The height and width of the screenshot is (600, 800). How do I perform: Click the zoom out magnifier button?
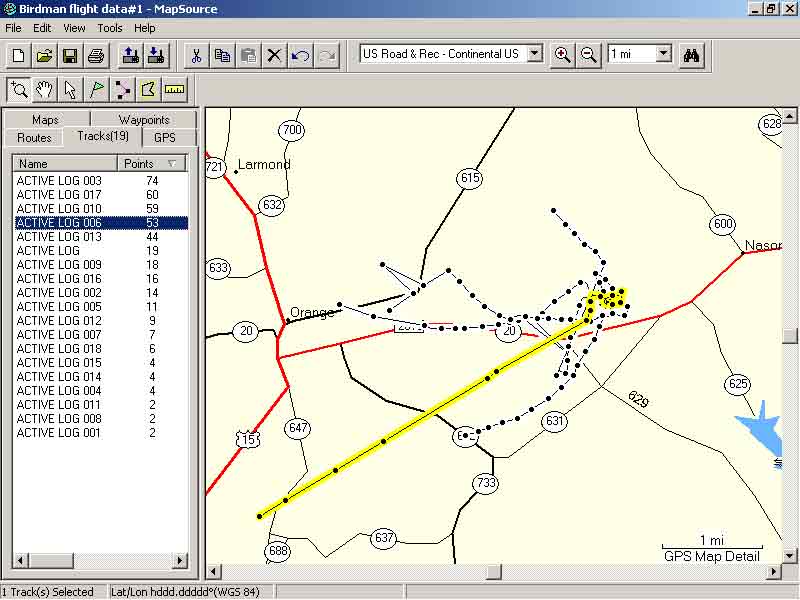point(589,55)
